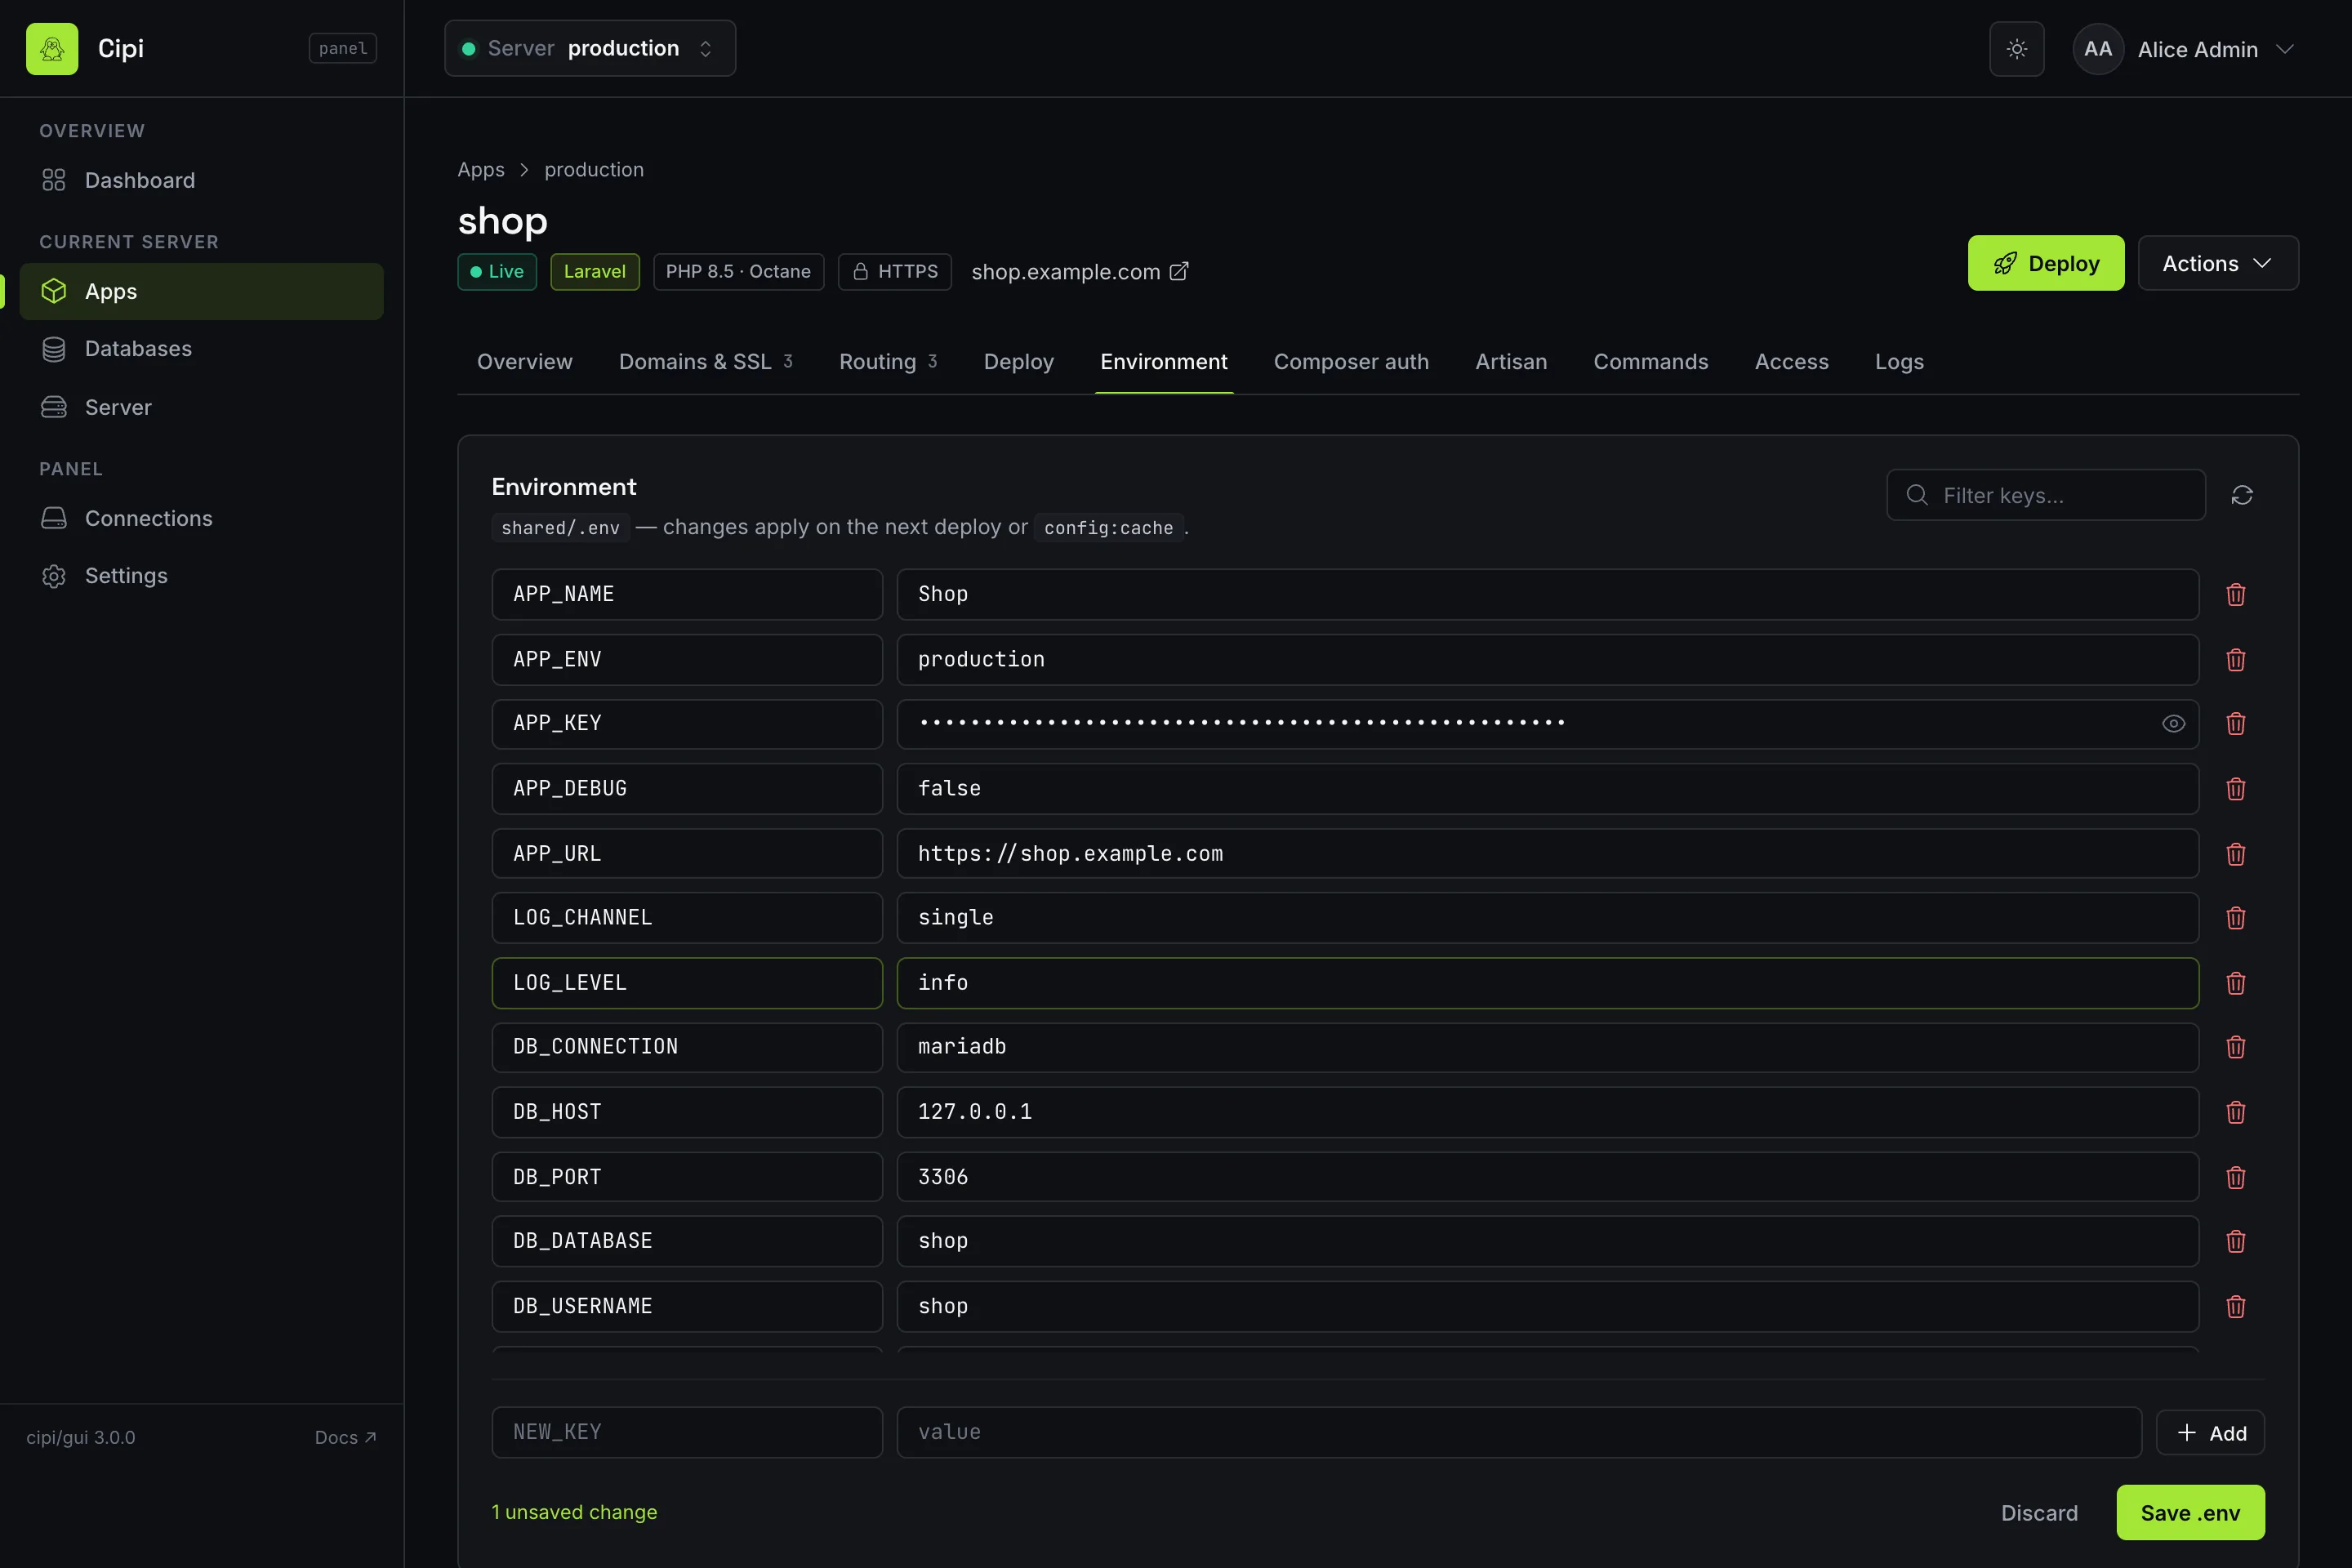Reload environment with the refresh icon

pos(2242,495)
